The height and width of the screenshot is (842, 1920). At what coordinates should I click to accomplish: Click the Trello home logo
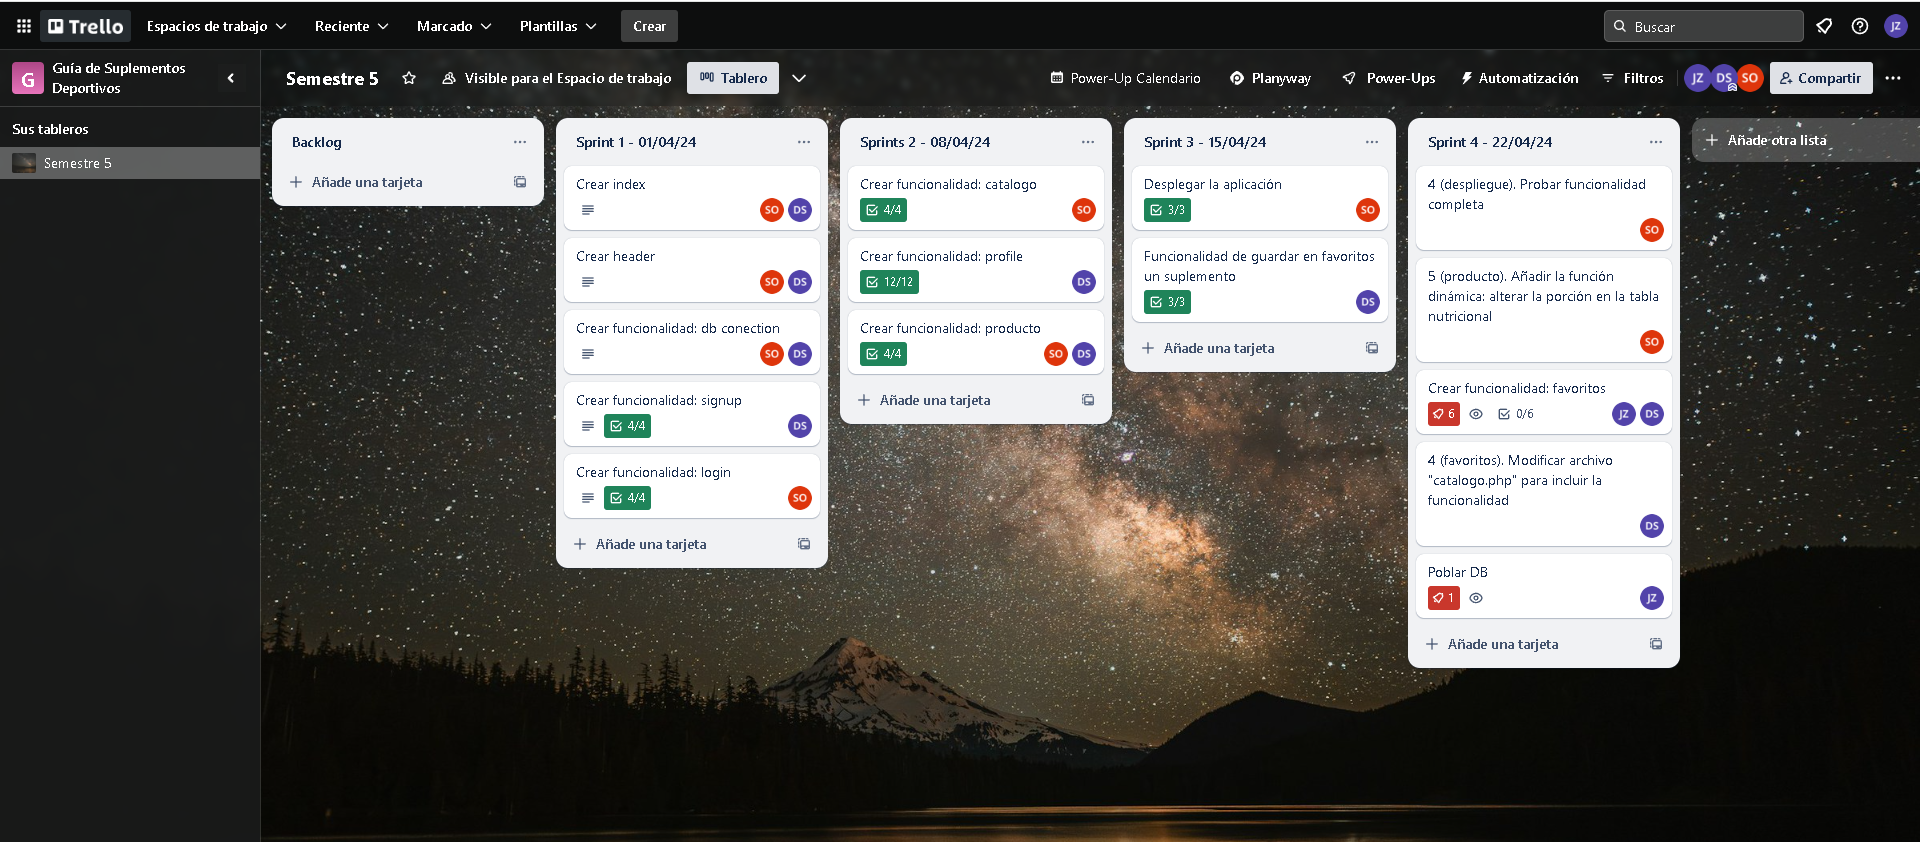[x=86, y=26]
